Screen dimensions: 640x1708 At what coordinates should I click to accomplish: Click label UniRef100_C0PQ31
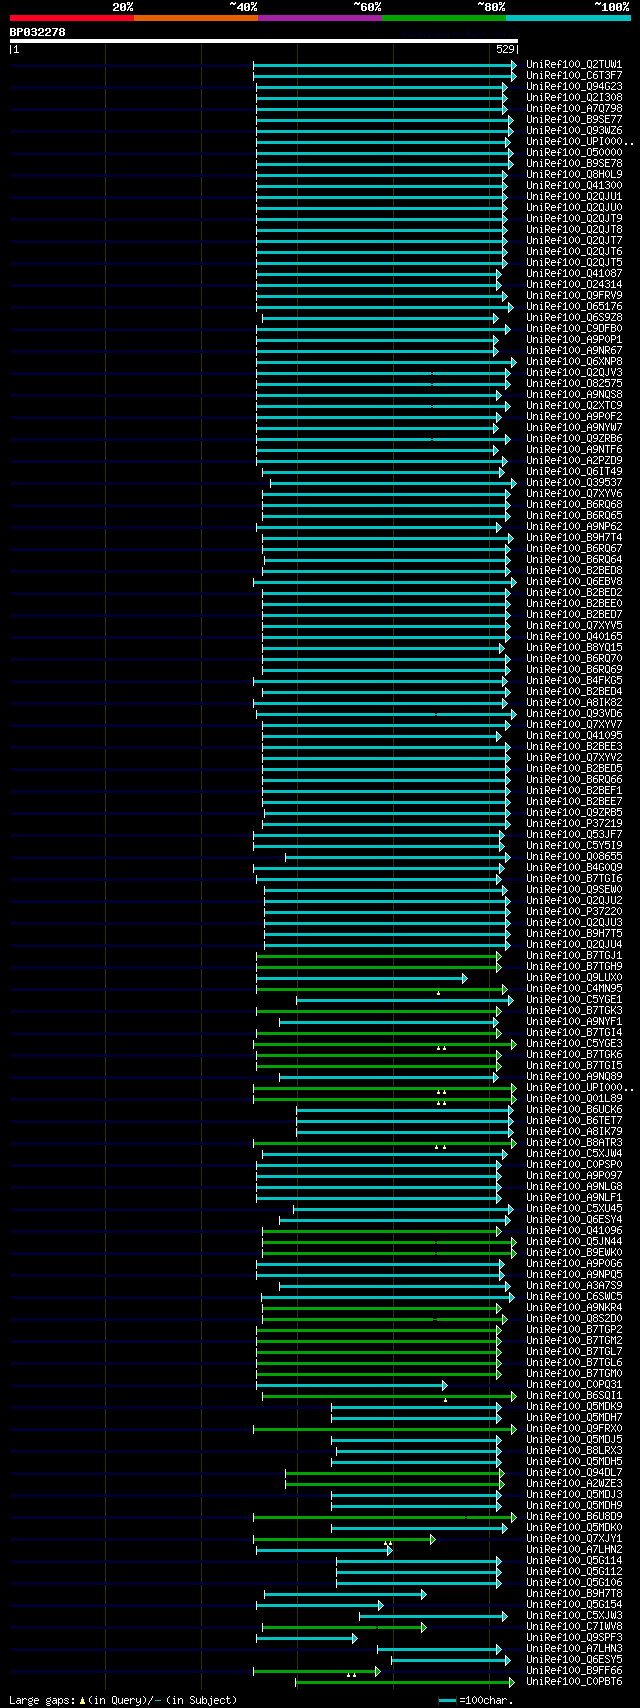tap(574, 1384)
